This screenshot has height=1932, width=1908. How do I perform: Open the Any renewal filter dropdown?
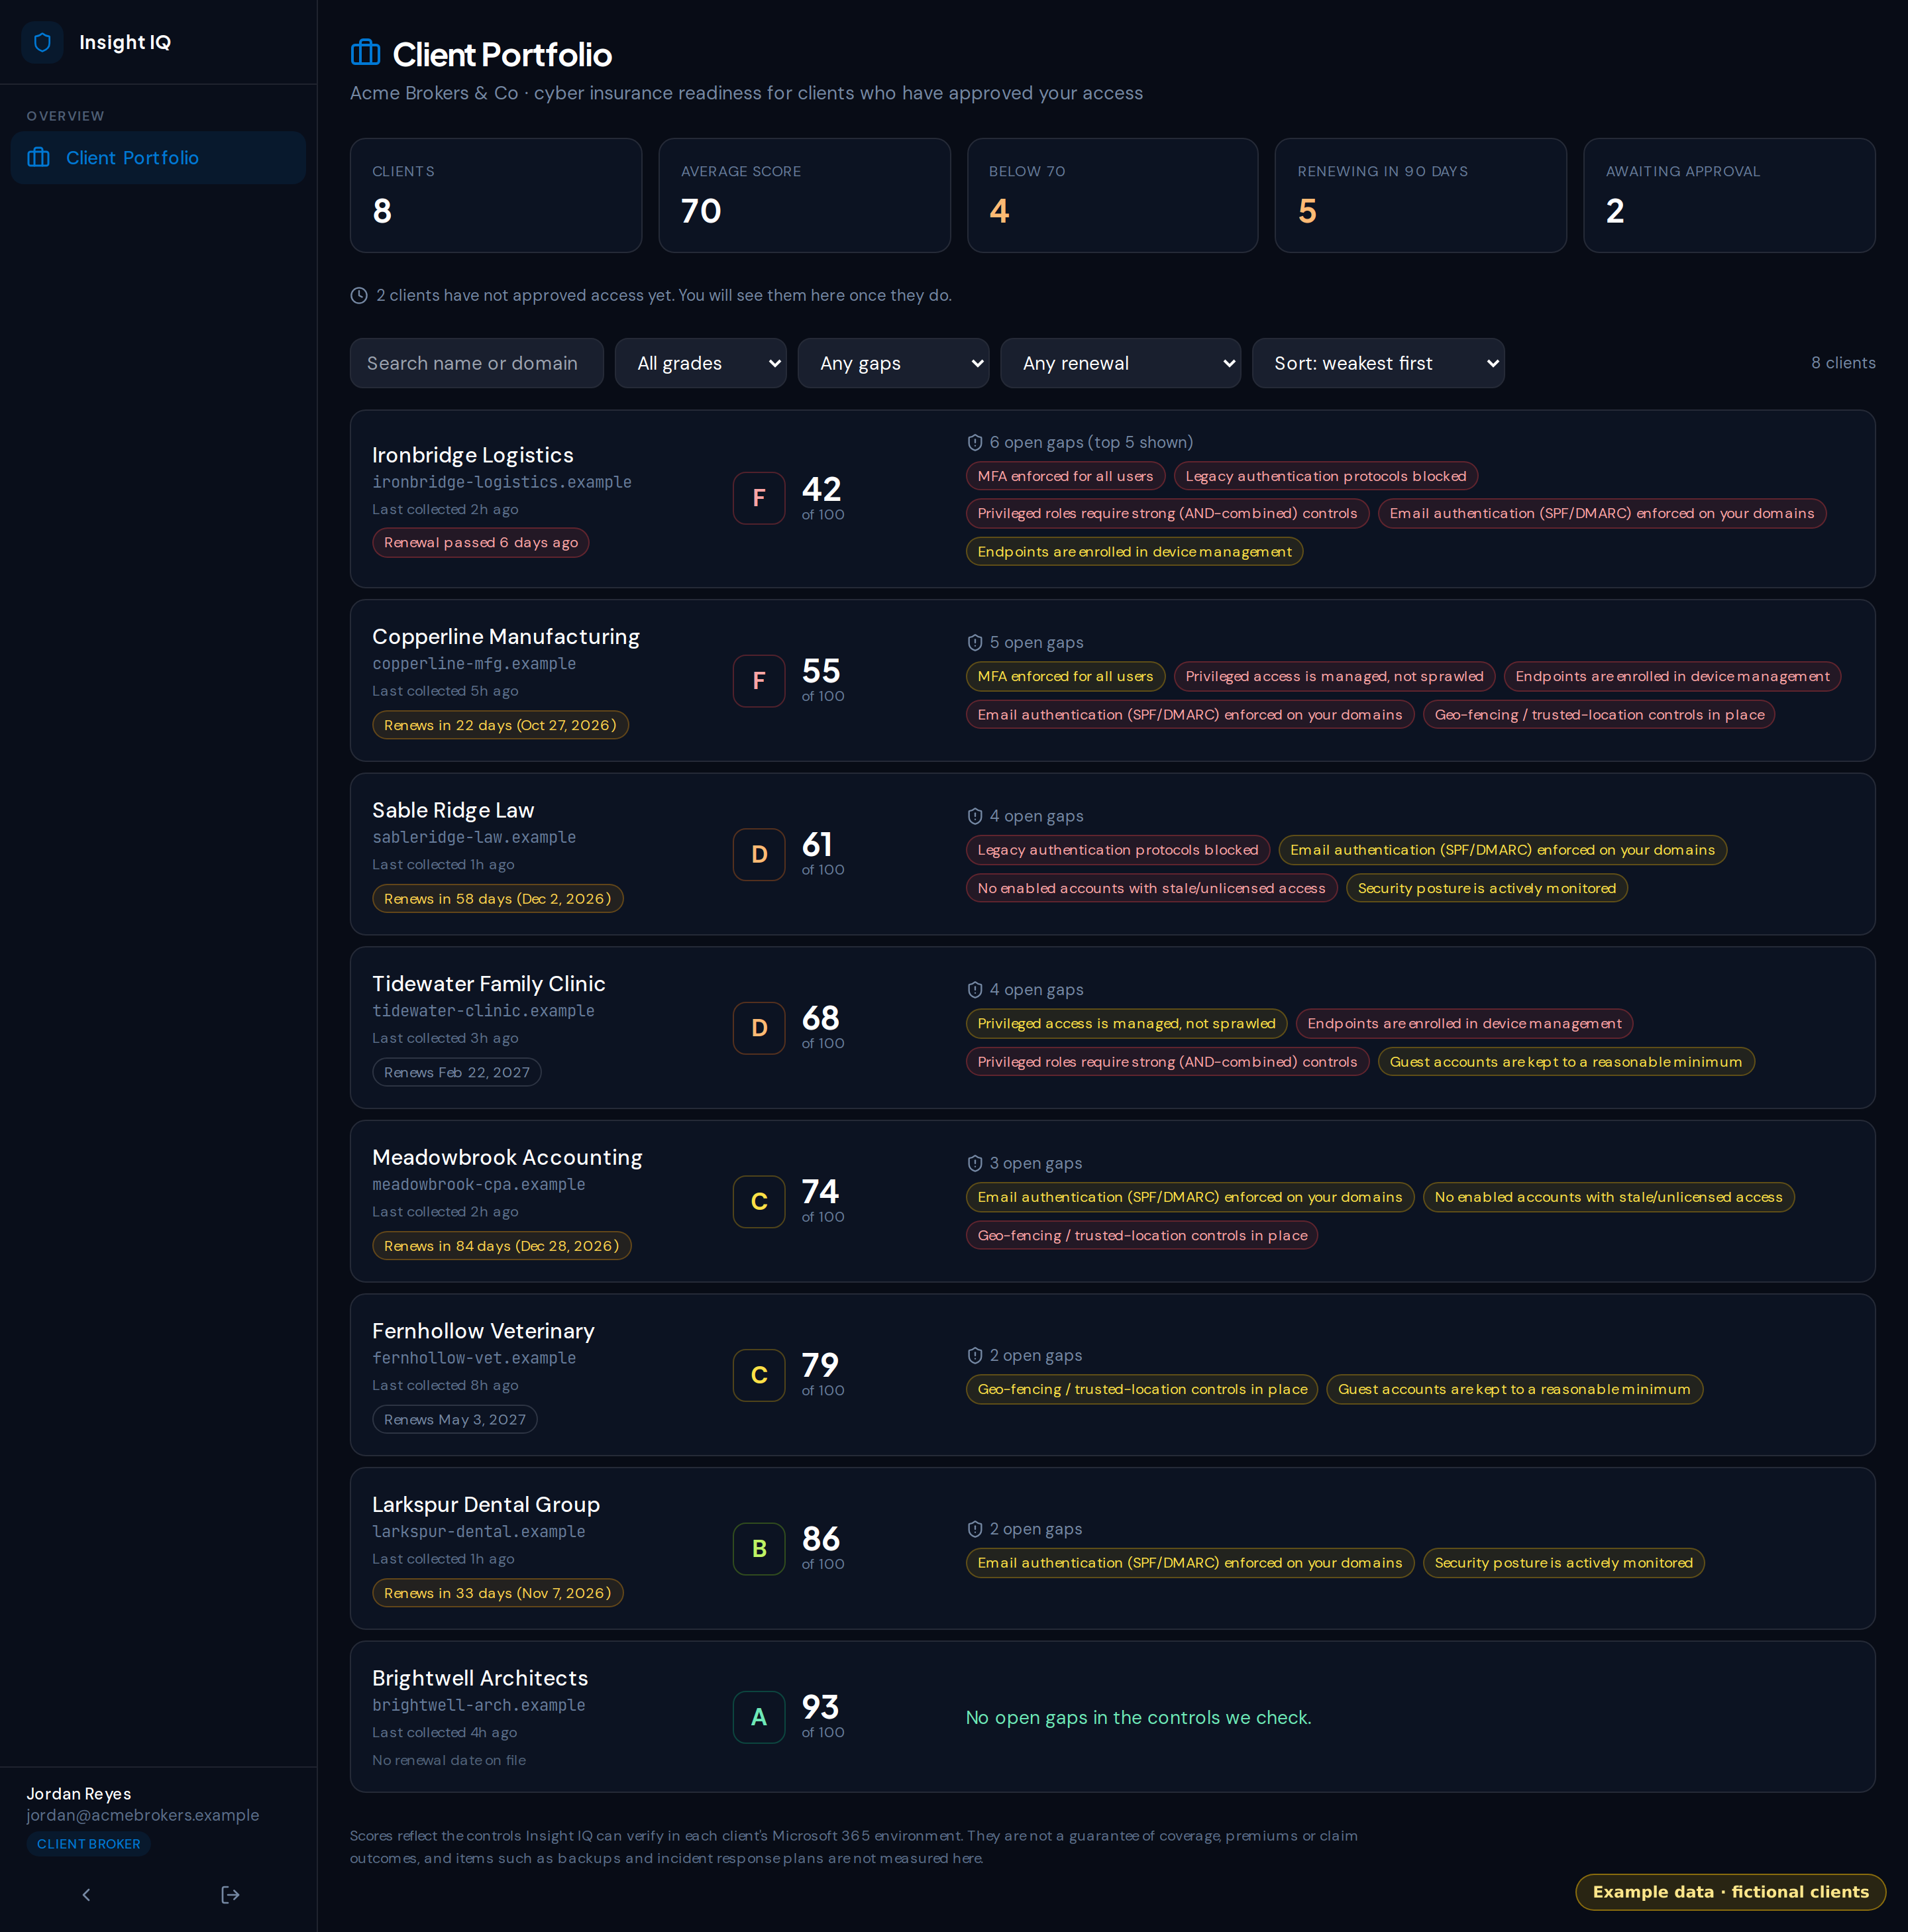(x=1120, y=363)
